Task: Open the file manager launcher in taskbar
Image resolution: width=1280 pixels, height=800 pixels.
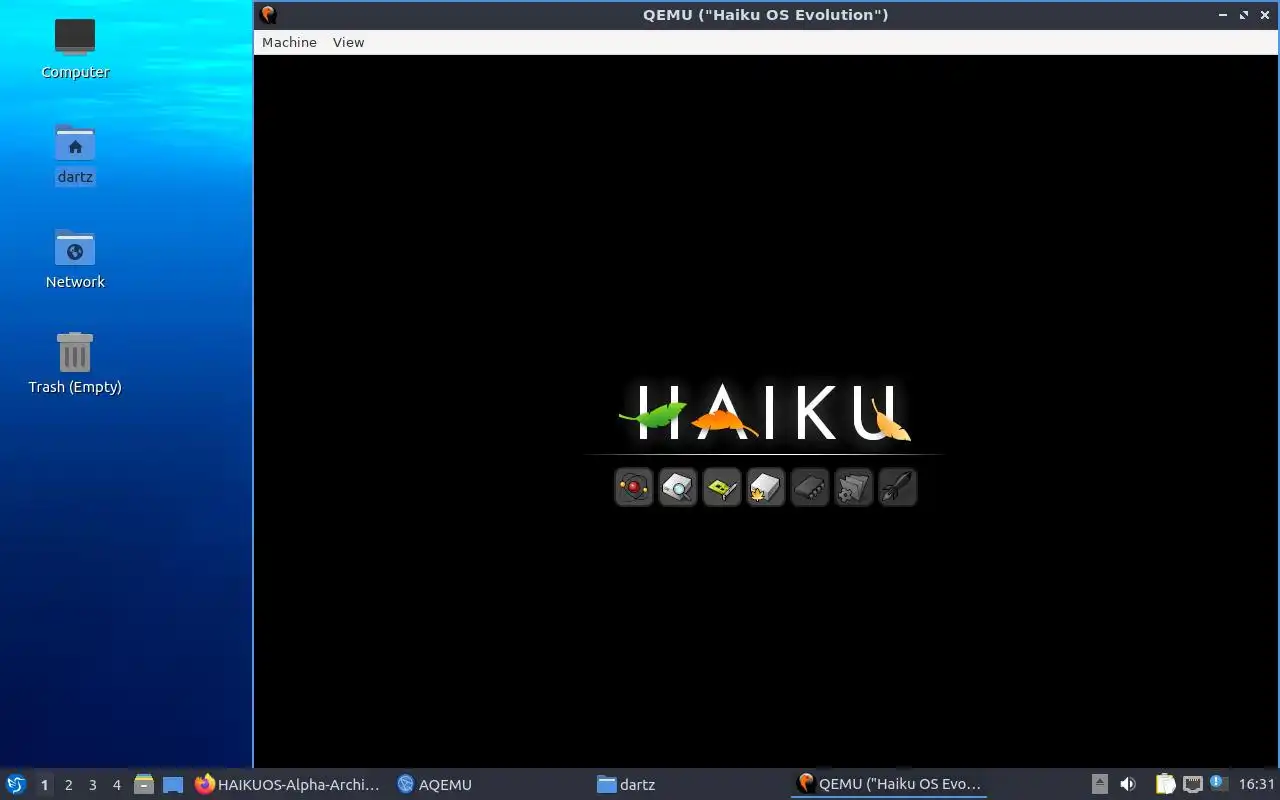Action: pos(144,785)
